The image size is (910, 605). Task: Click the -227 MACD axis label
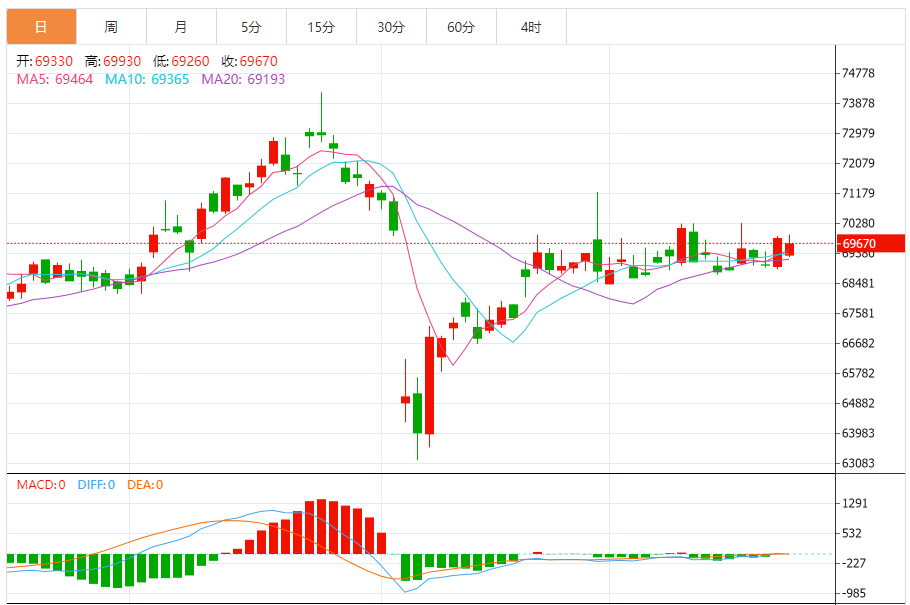click(854, 563)
